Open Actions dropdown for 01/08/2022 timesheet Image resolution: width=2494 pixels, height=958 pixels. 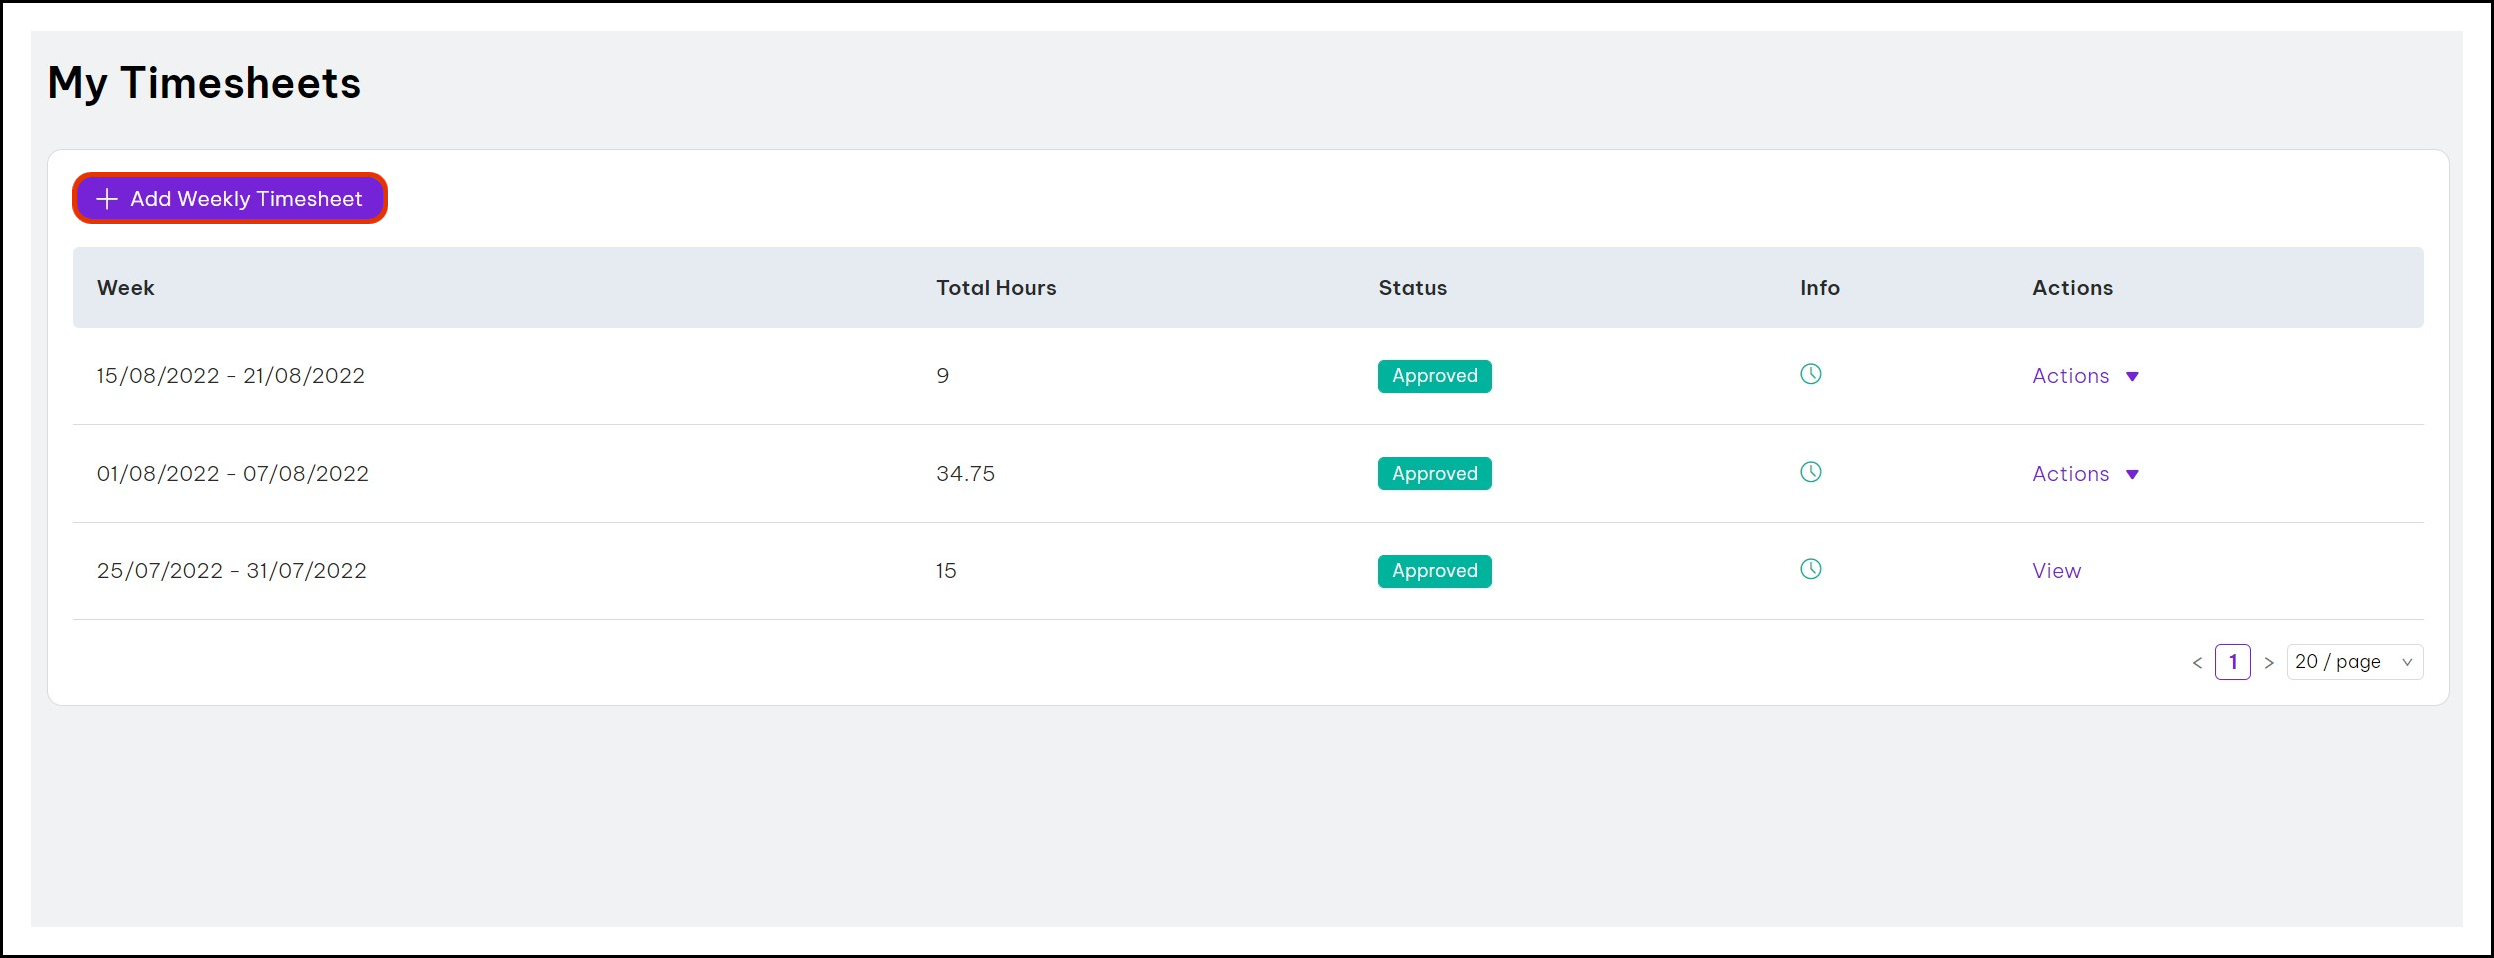pos(2084,474)
